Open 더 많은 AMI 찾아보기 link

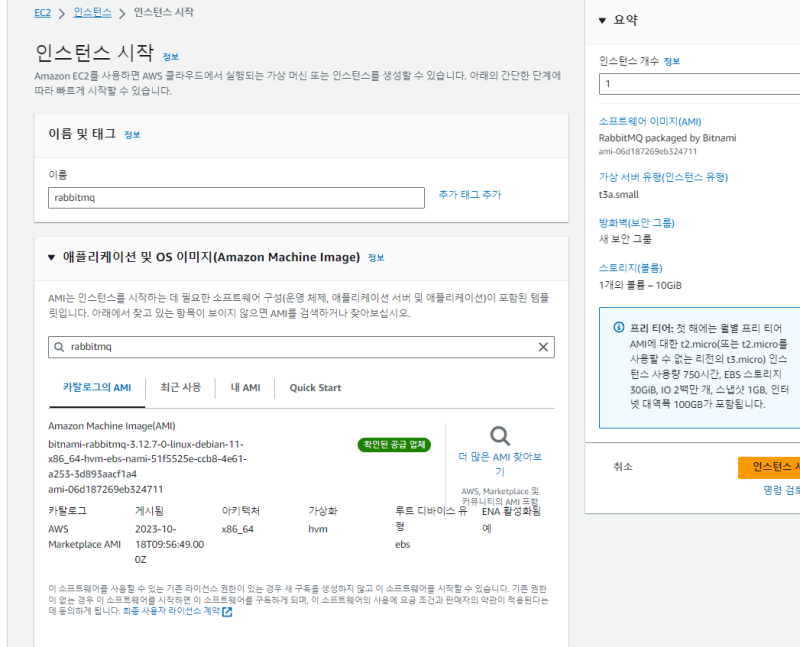[x=500, y=464]
